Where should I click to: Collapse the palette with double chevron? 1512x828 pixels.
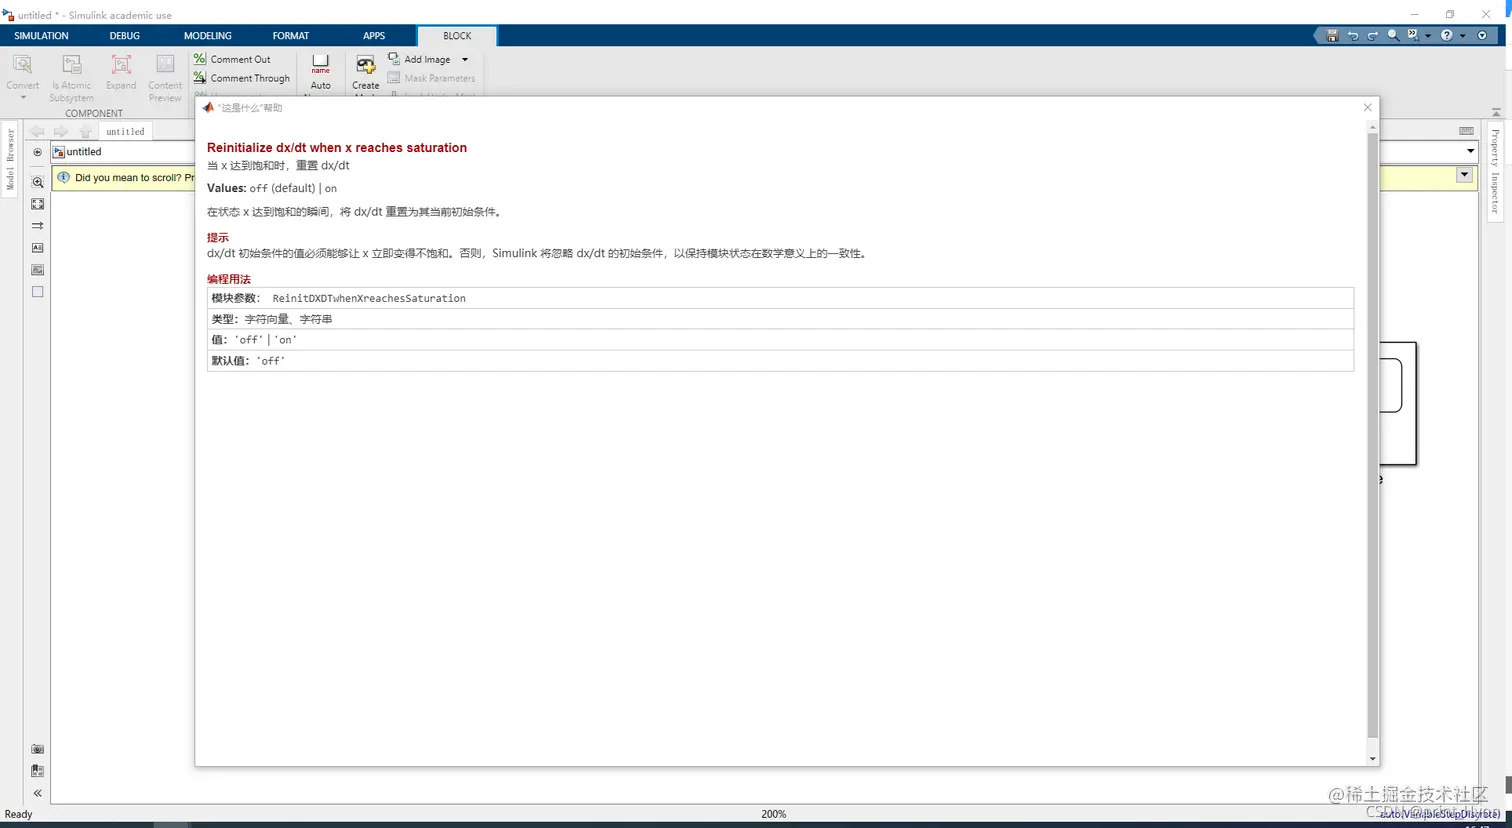point(37,793)
